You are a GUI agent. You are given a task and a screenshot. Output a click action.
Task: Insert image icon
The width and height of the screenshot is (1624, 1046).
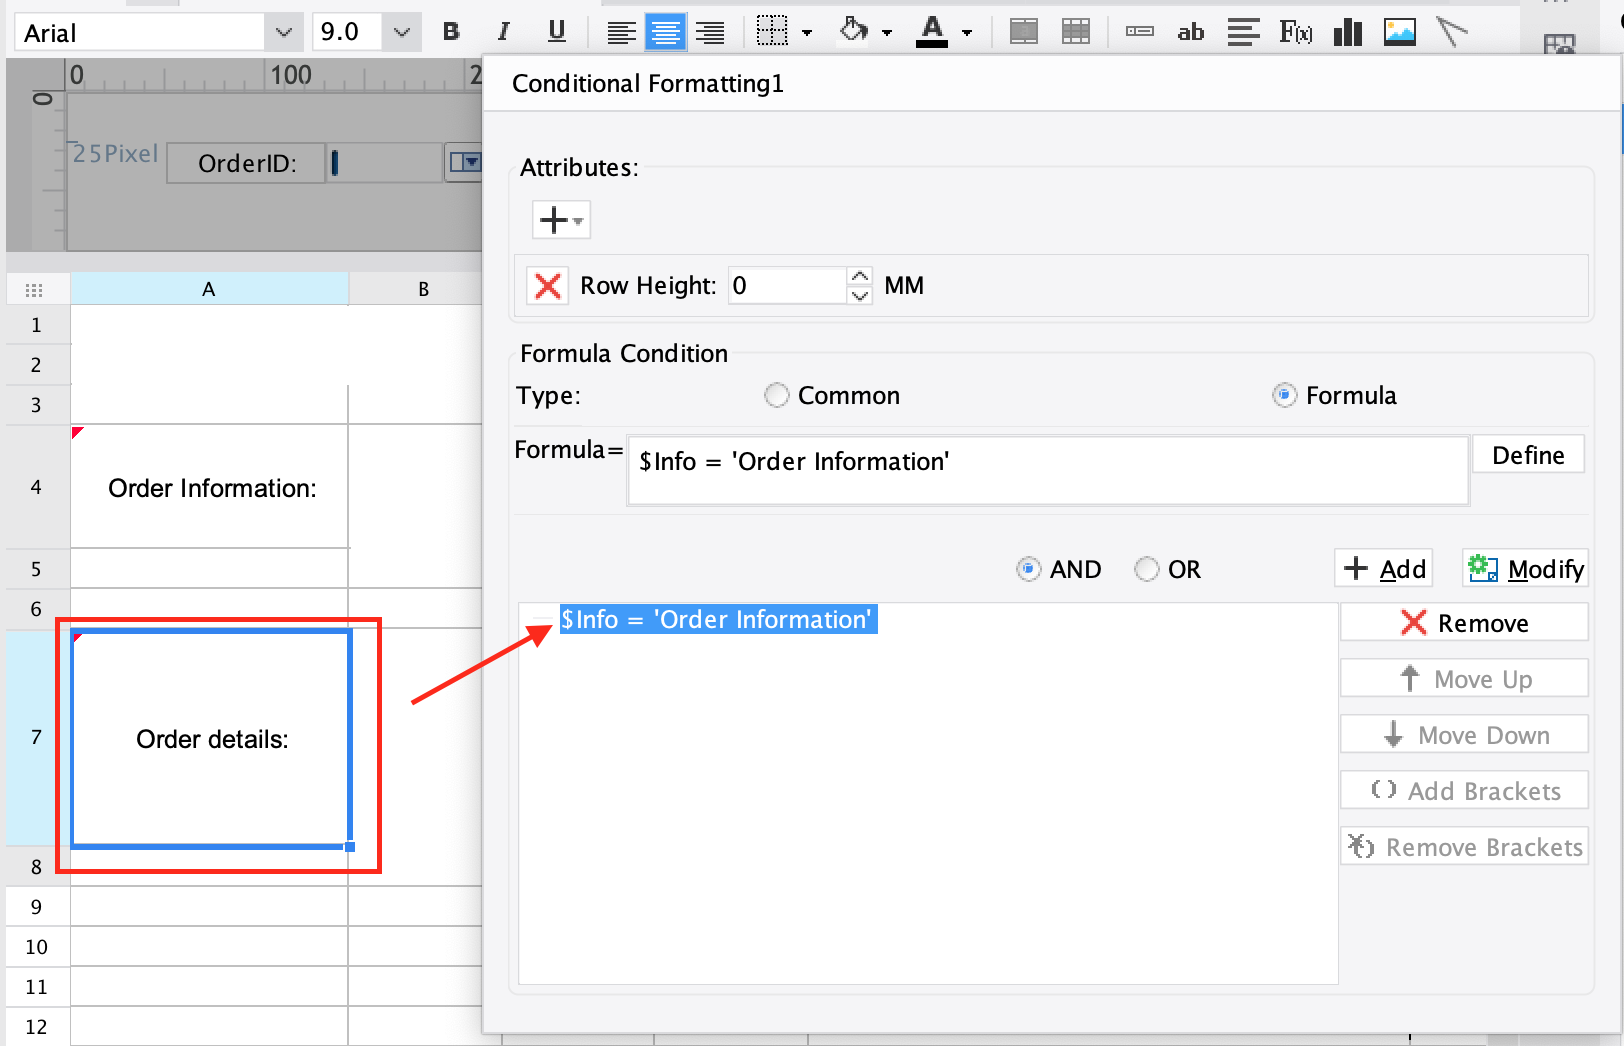[x=1399, y=32]
